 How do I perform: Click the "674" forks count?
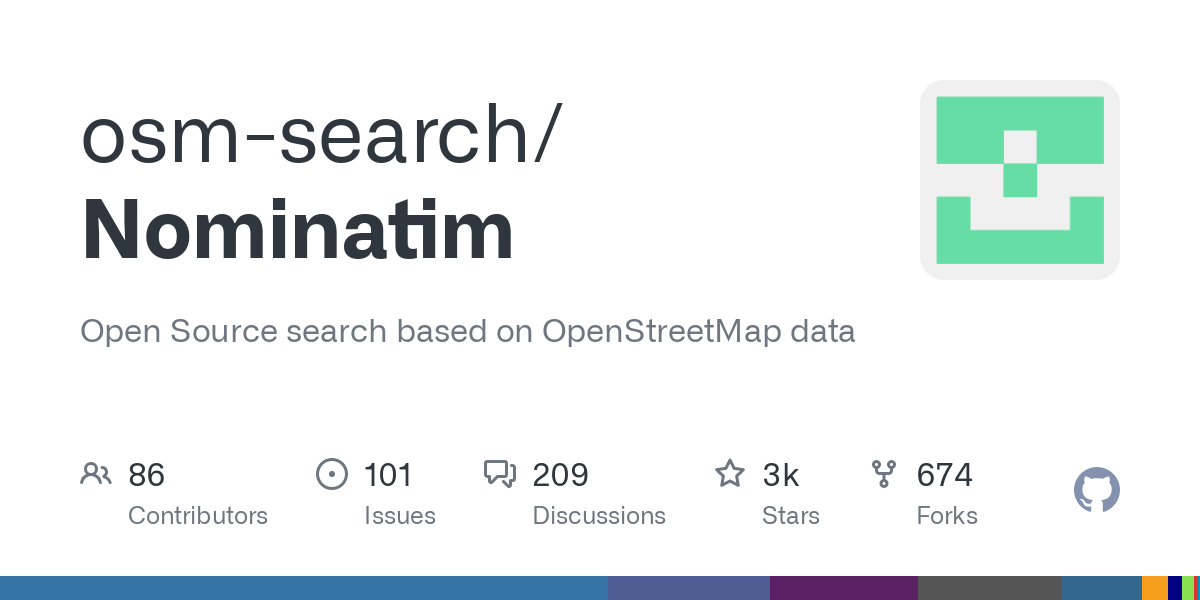(x=945, y=475)
